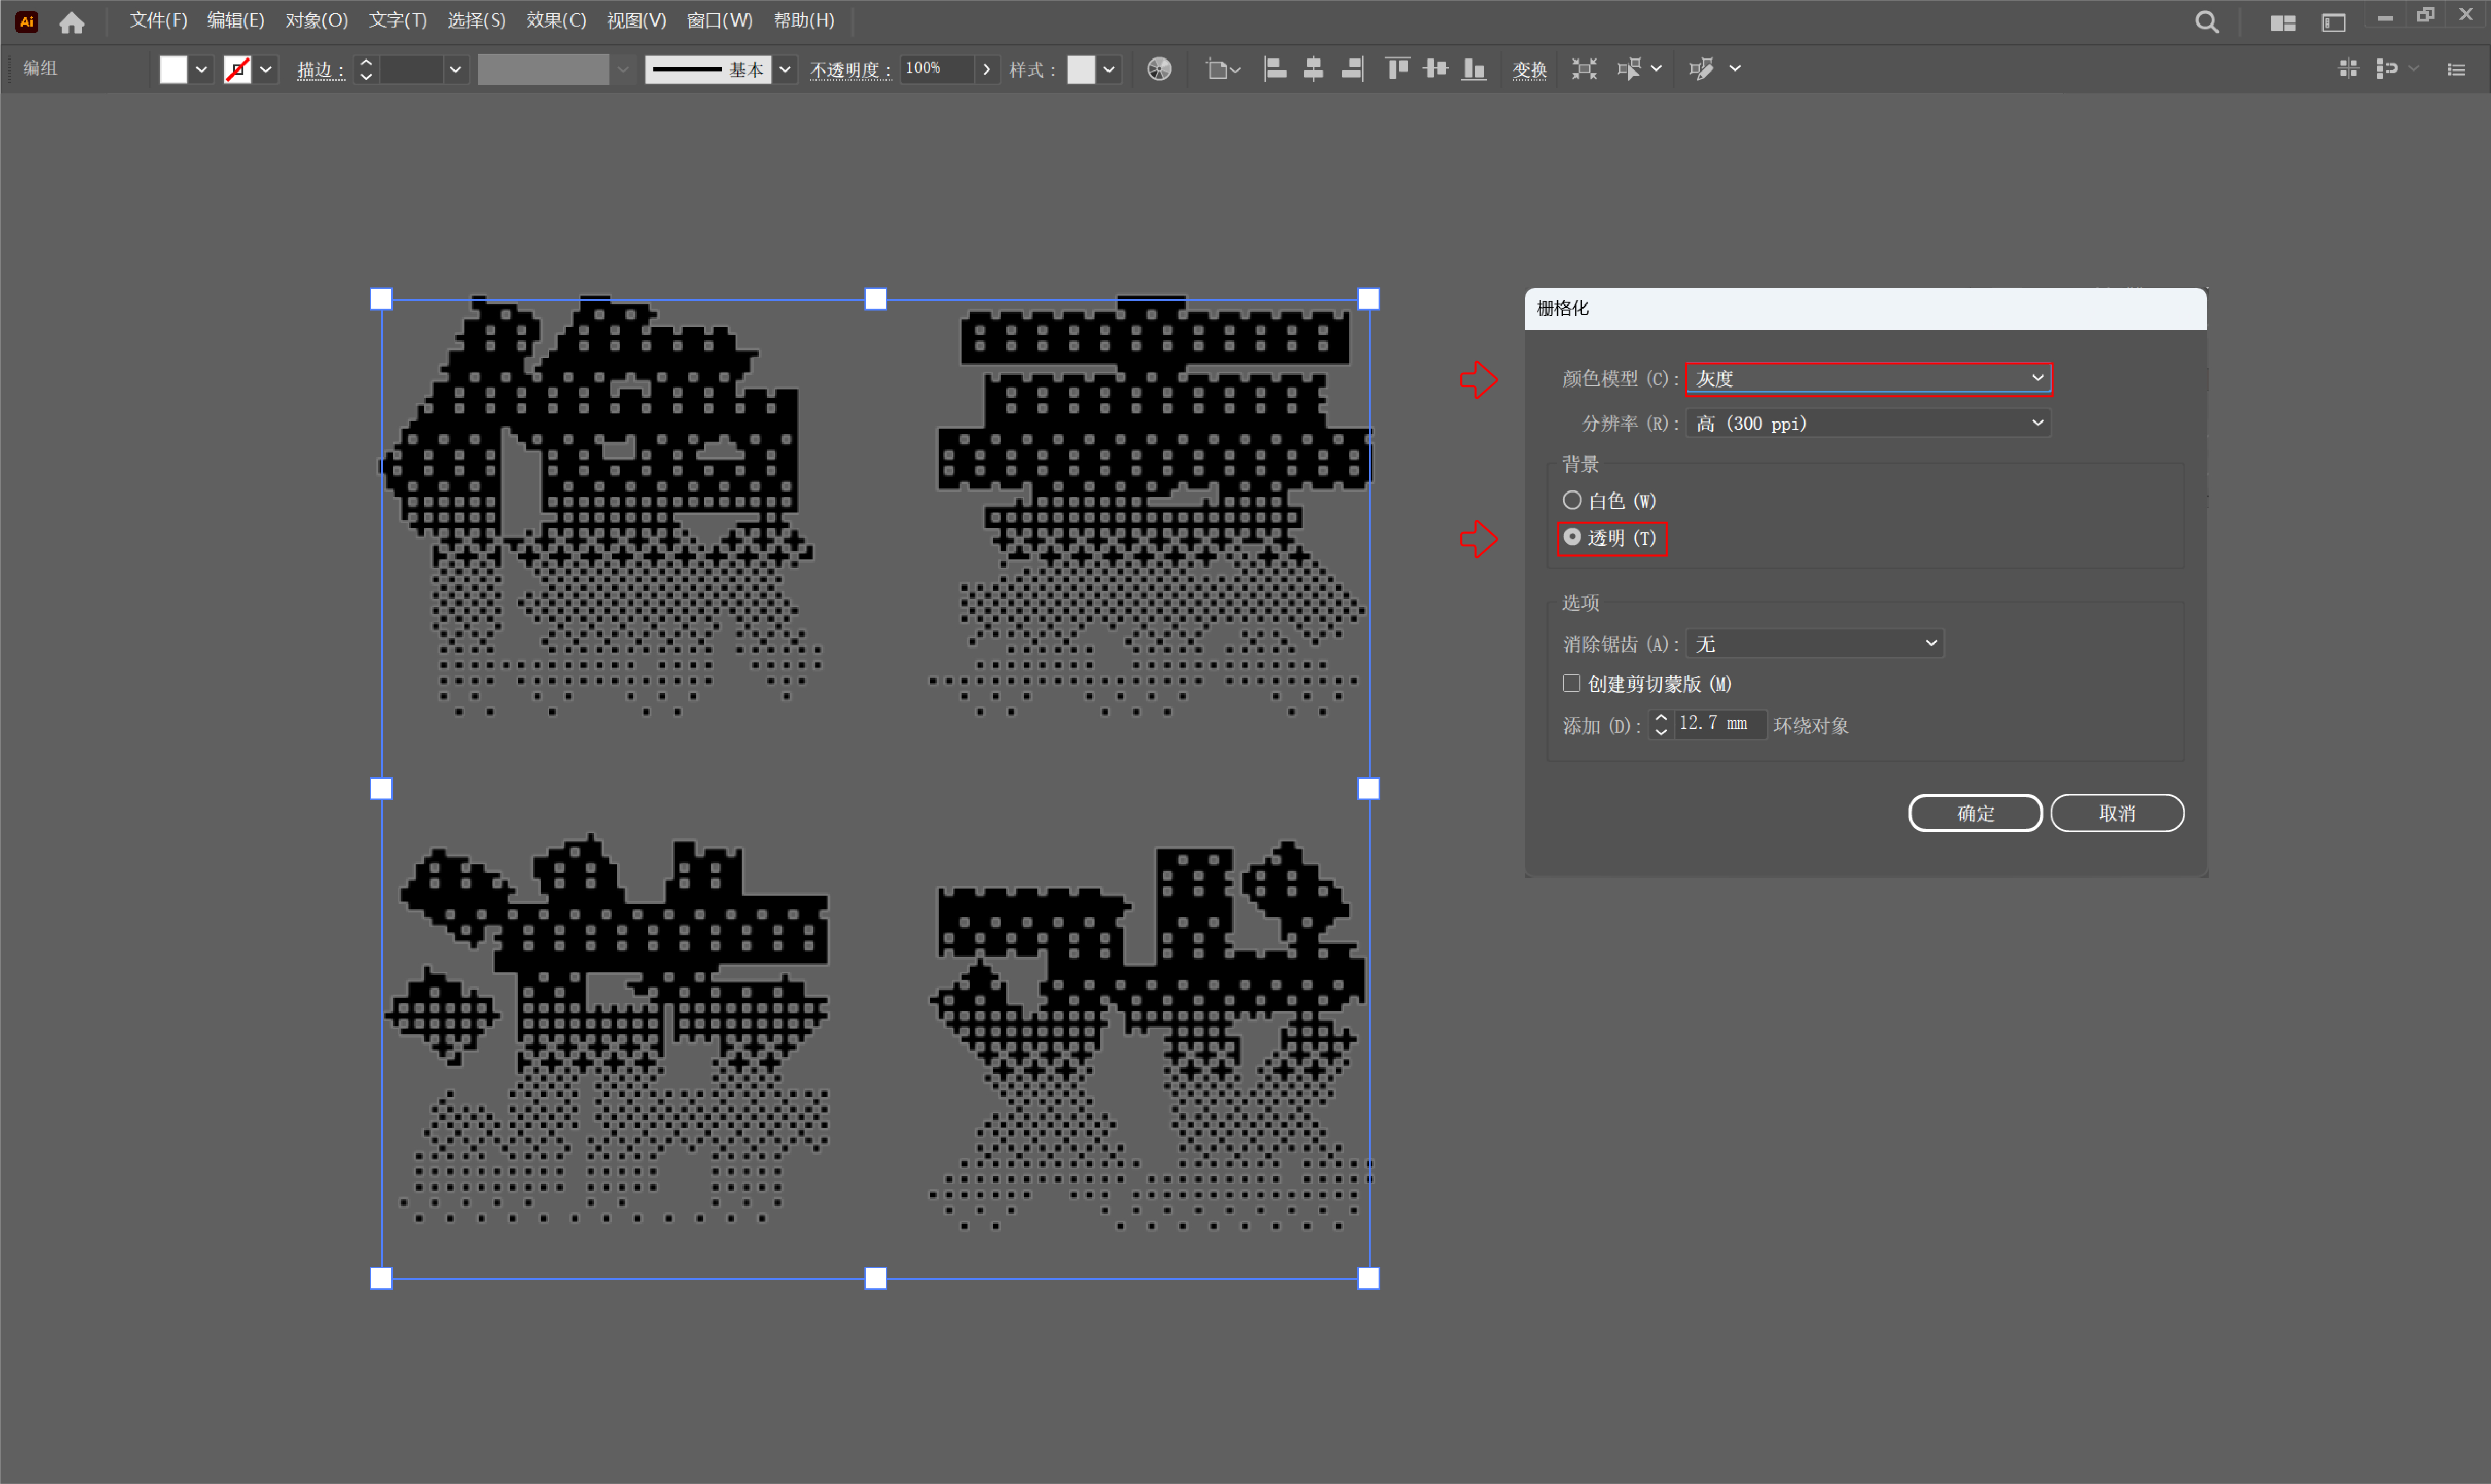The image size is (2491, 1484).
Task: Select the 透明 (T) background radio
Action: click(1572, 538)
